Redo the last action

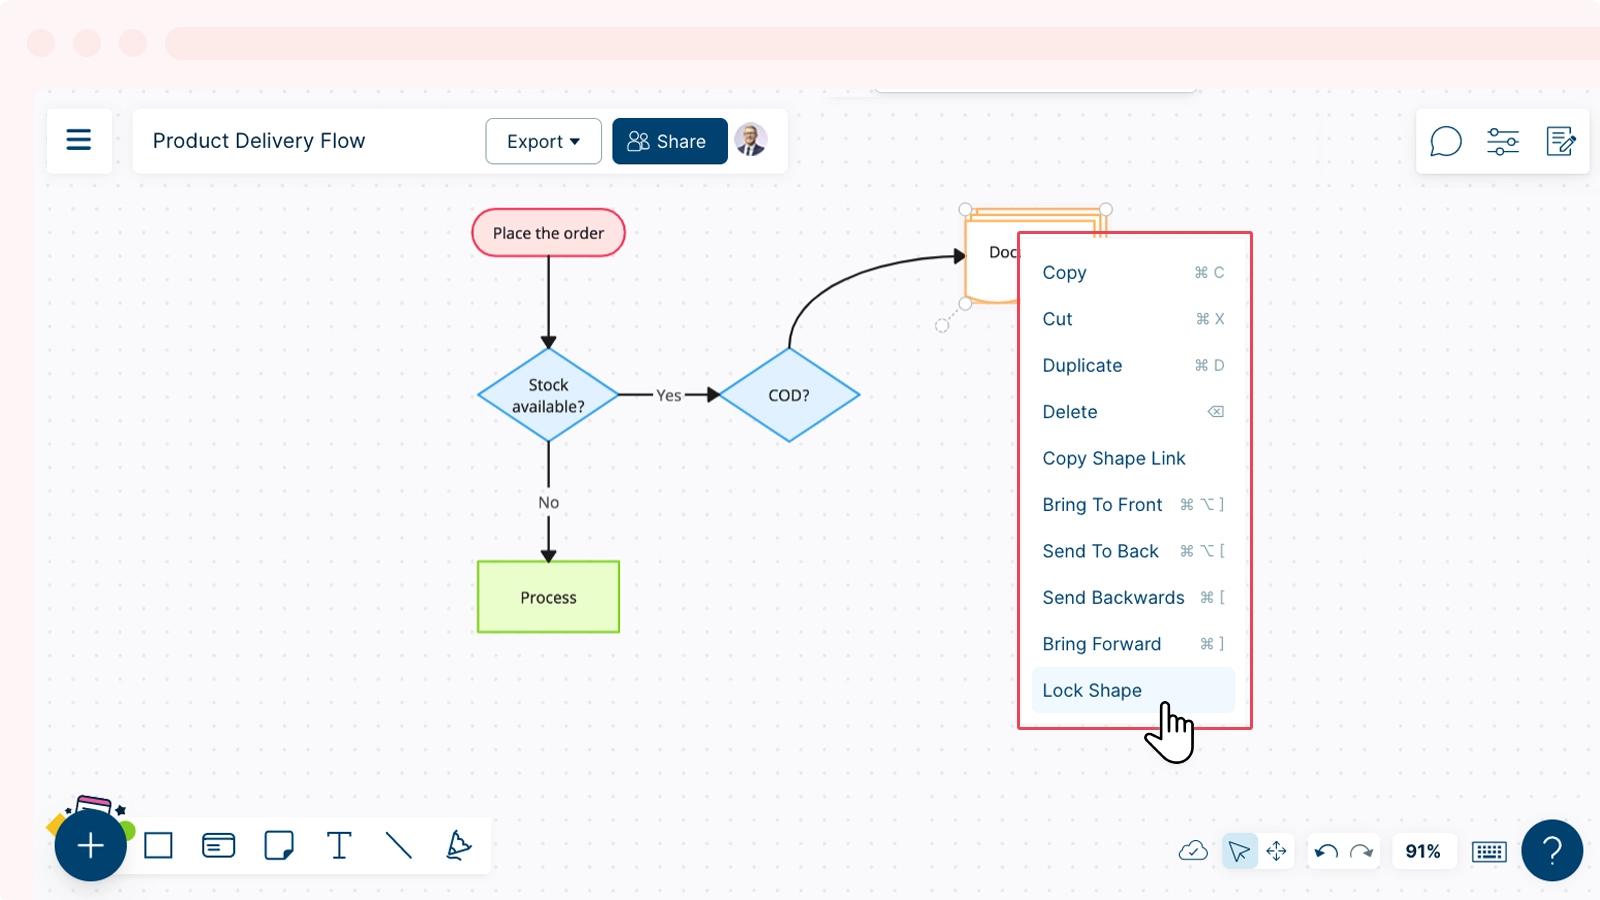pos(1361,851)
